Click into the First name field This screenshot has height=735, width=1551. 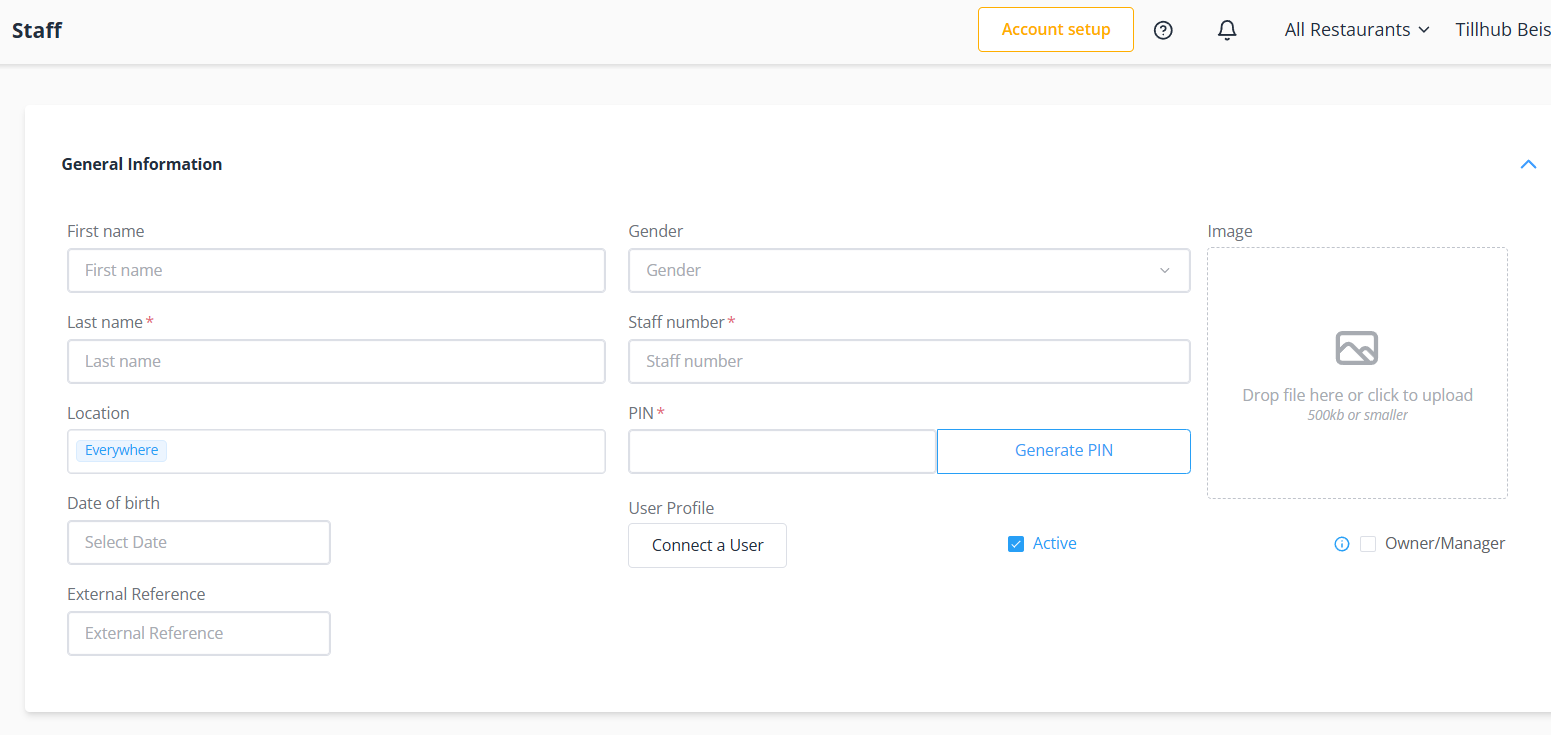point(336,270)
